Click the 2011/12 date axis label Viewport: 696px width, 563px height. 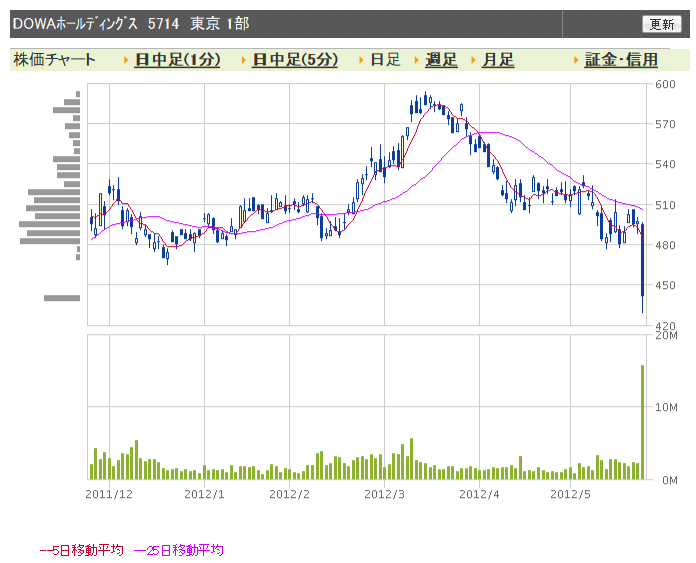109,494
